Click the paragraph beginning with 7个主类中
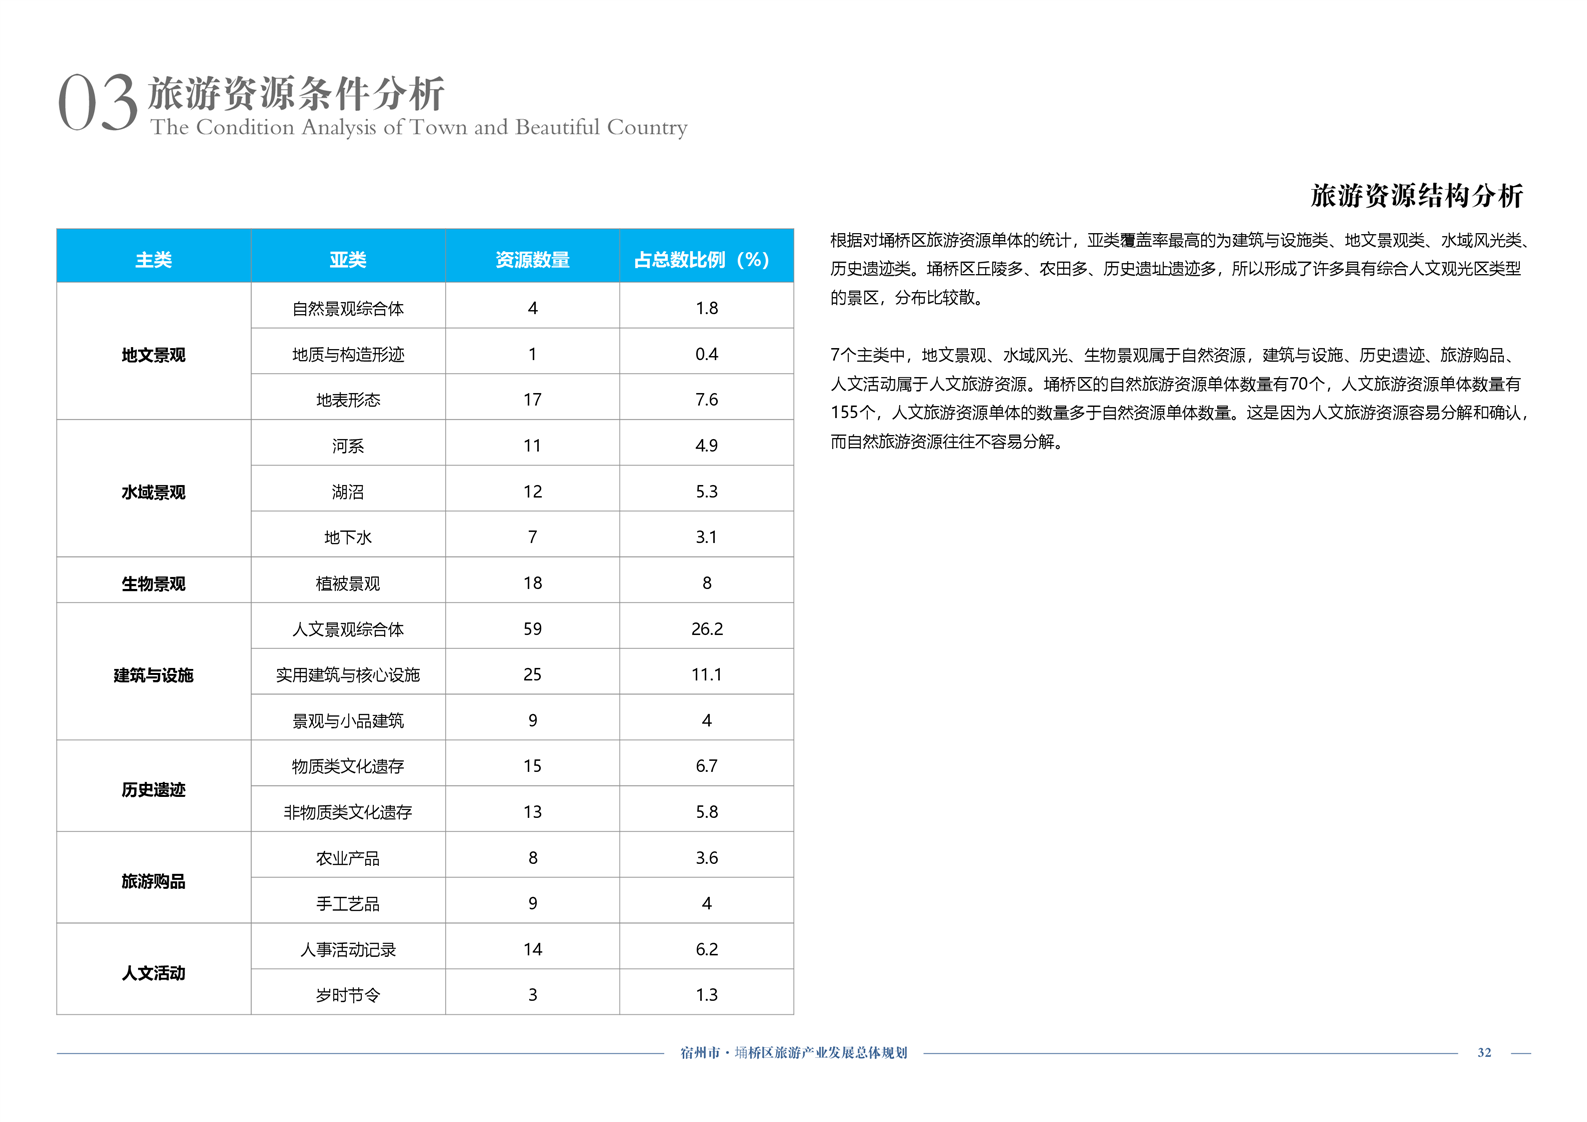This screenshot has height=1122, width=1587. point(1178,398)
